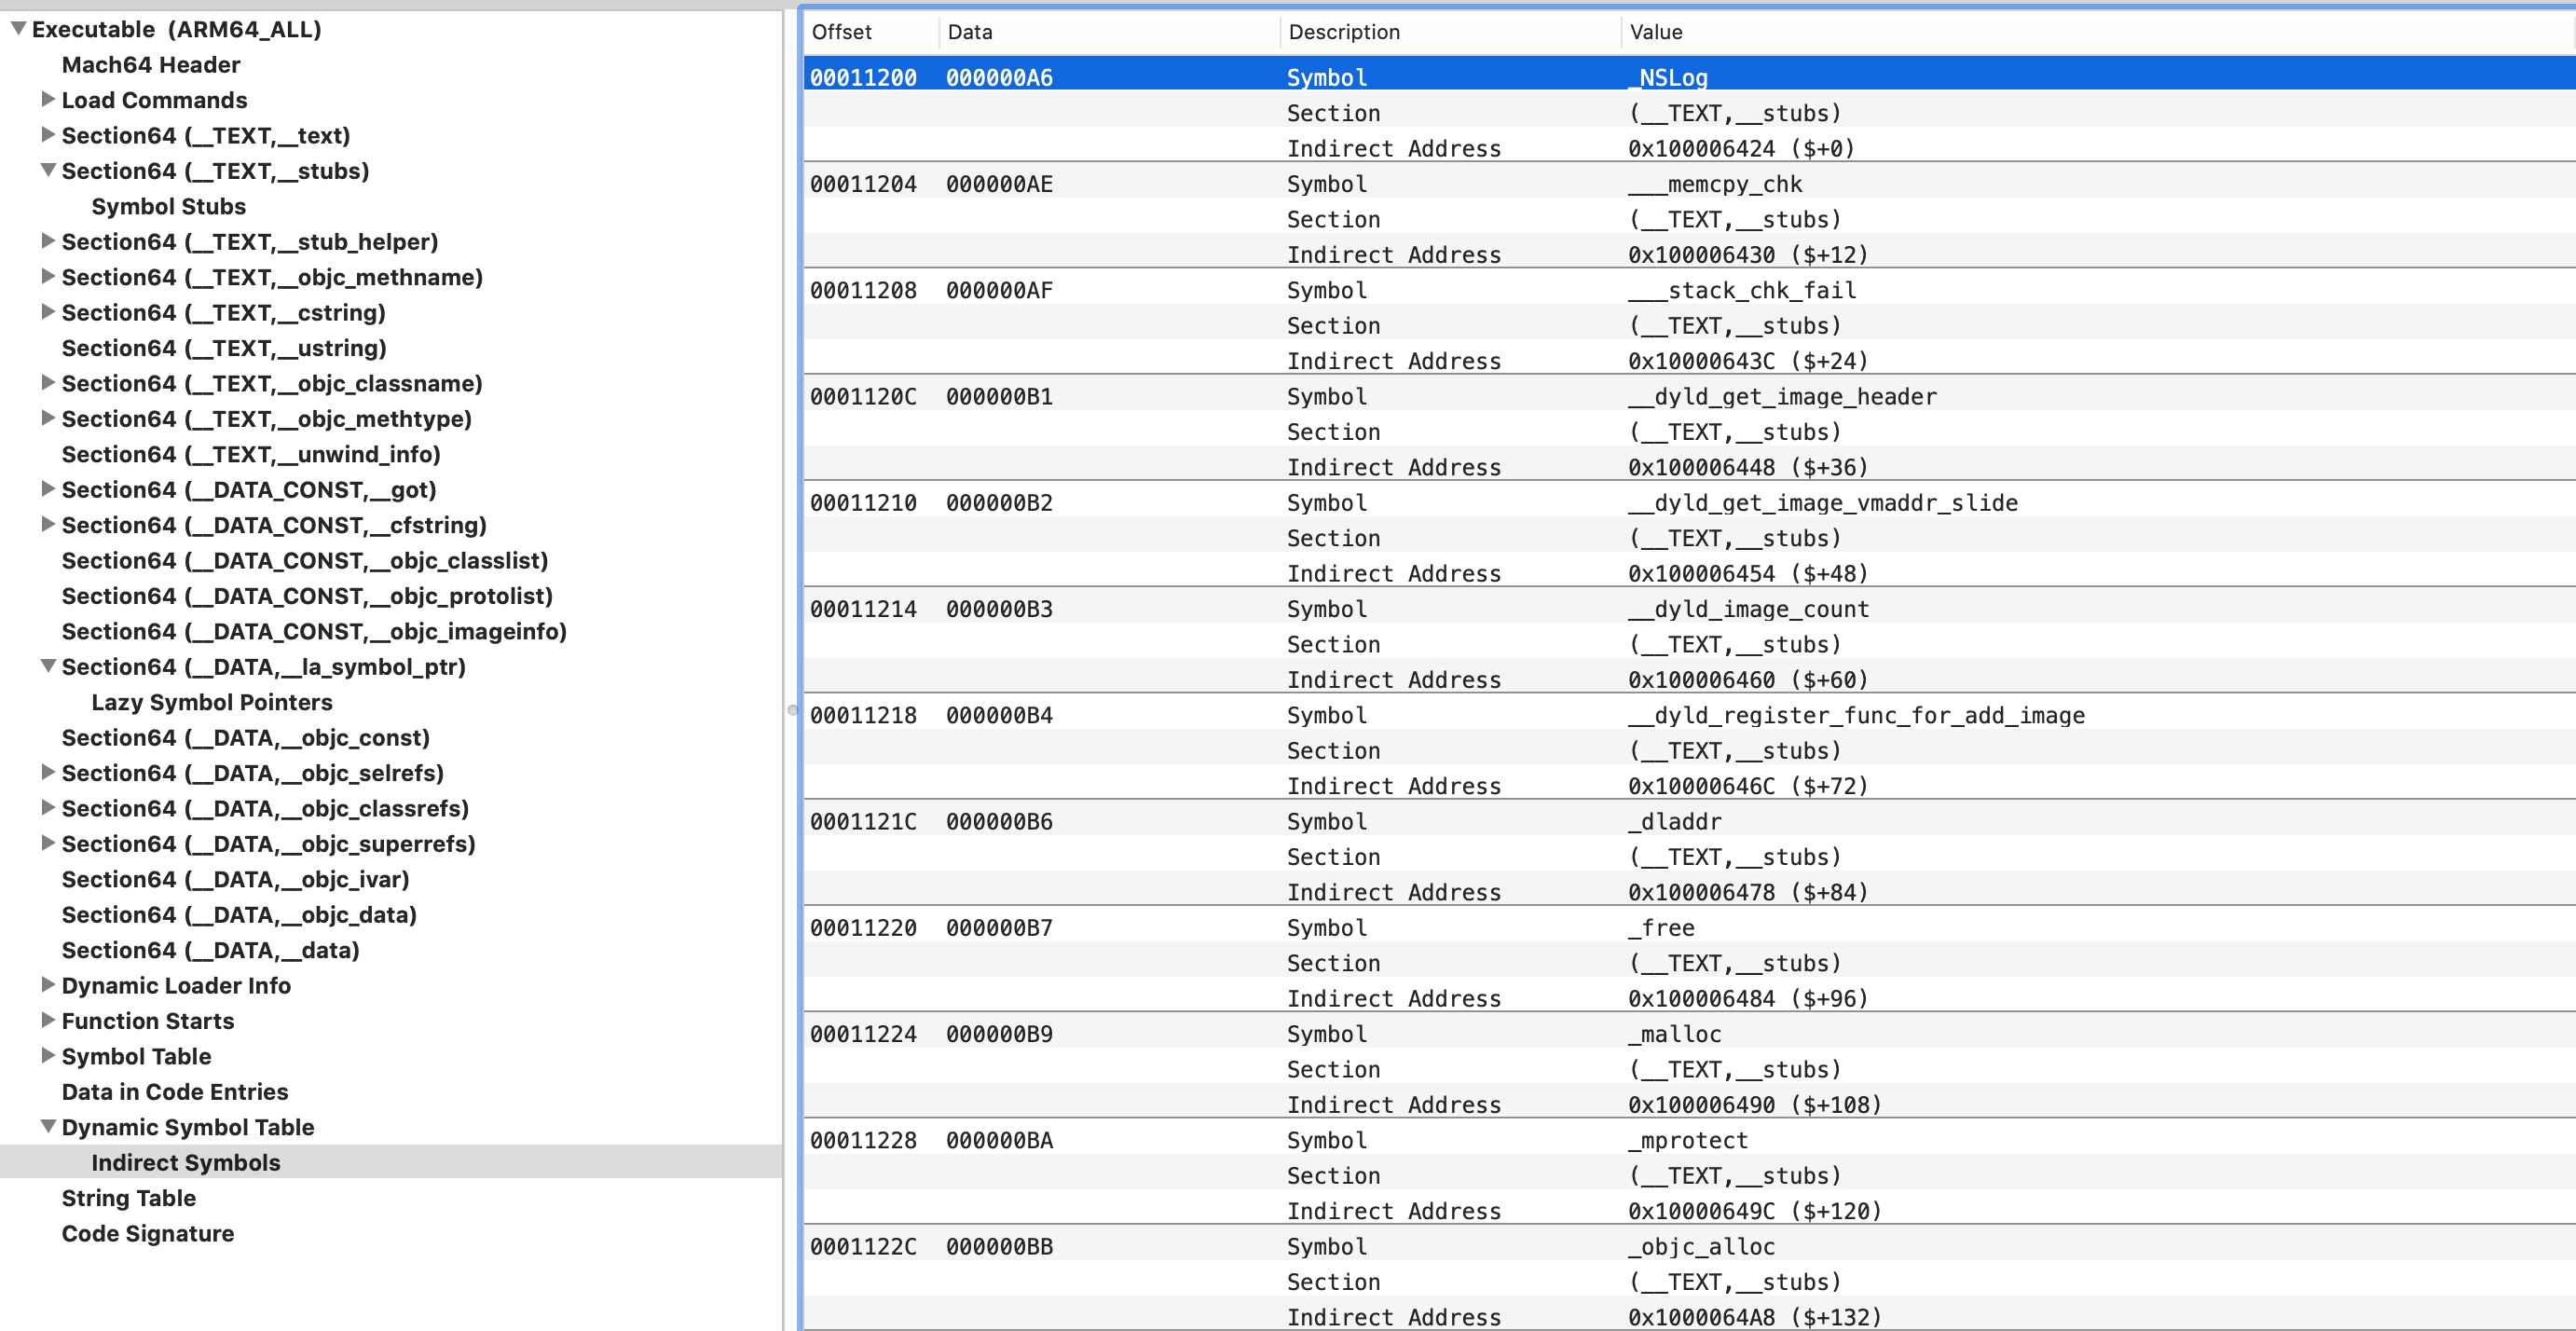Open Section64 (__TEXT,__ustring)

[x=224, y=348]
